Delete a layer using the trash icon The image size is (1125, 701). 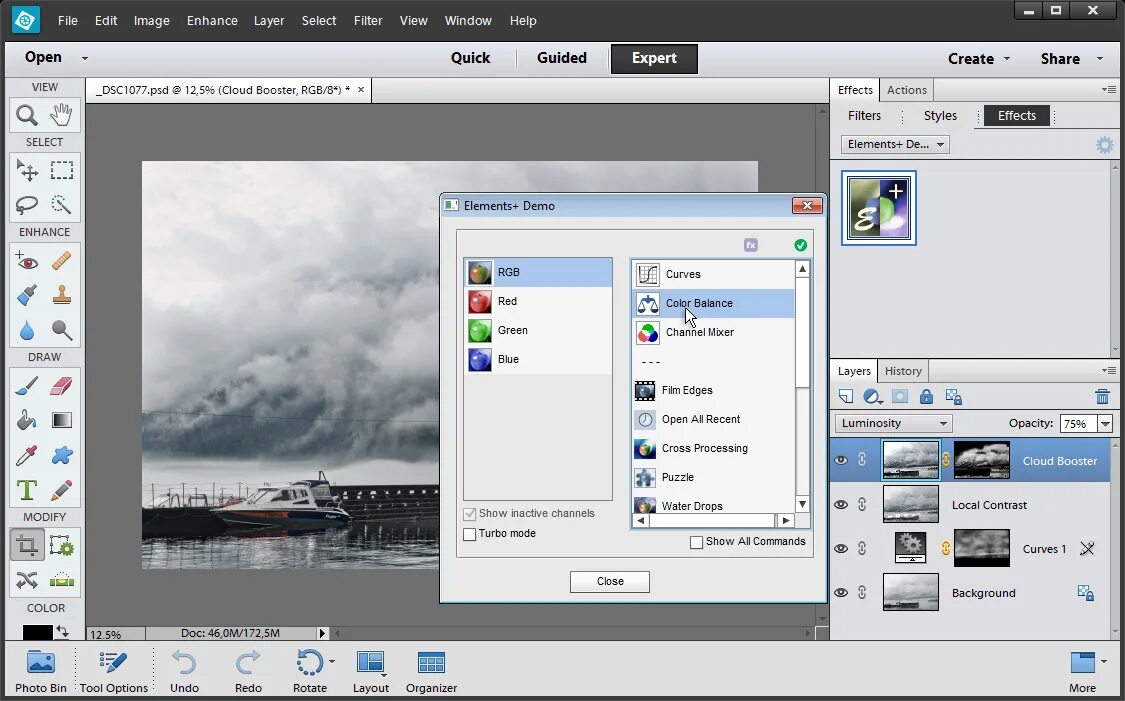tap(1101, 396)
